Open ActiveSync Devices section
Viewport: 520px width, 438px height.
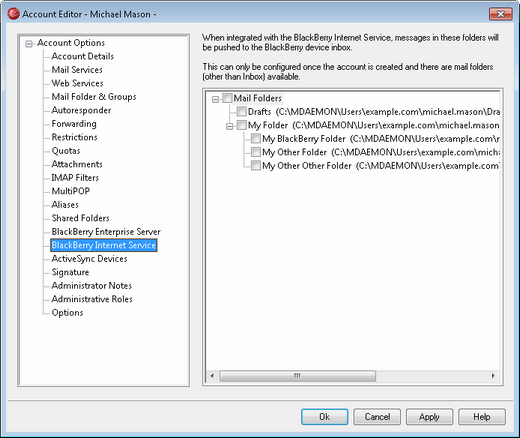click(89, 259)
